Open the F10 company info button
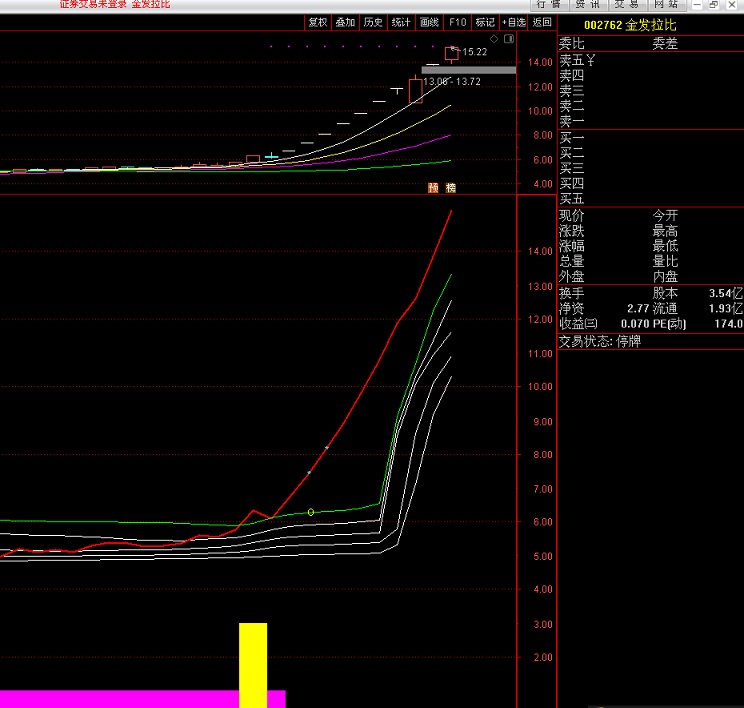The width and height of the screenshot is (744, 708). pyautogui.click(x=457, y=22)
